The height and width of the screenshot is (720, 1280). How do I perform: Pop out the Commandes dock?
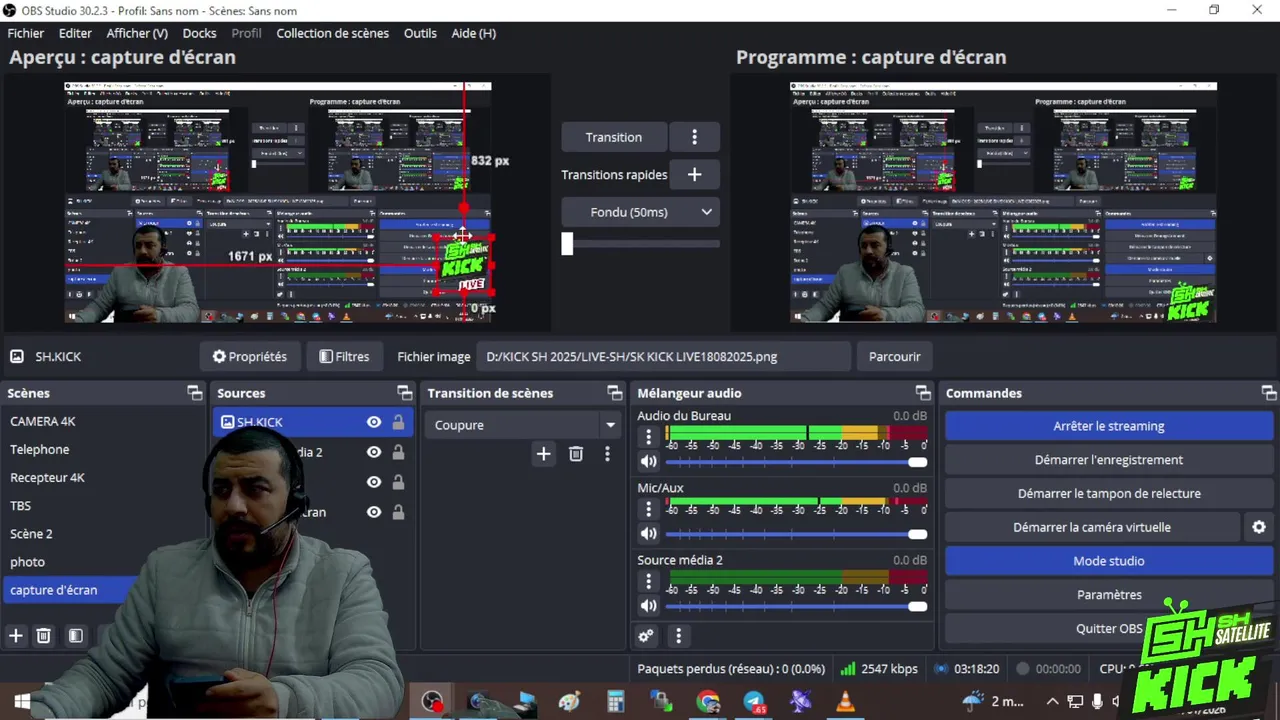coord(1269,393)
